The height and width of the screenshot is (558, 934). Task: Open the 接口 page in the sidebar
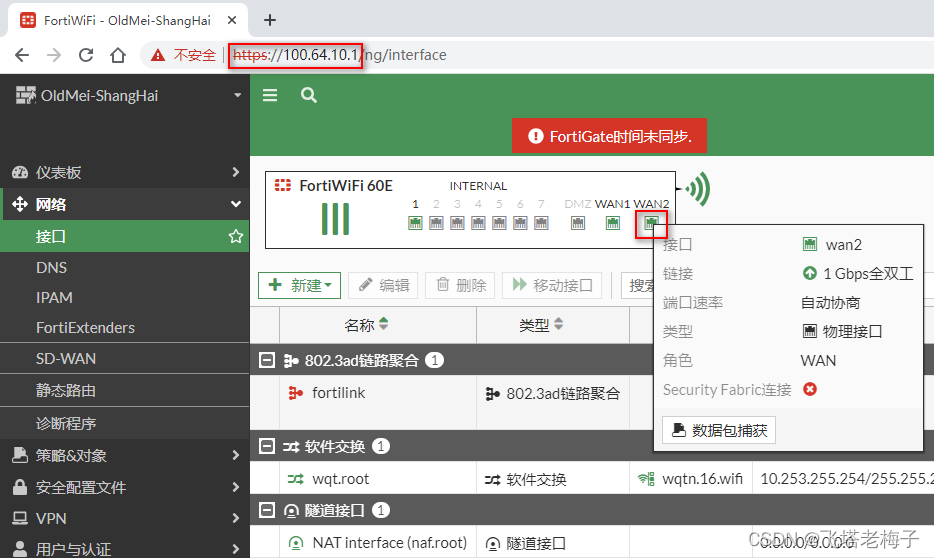(x=124, y=236)
